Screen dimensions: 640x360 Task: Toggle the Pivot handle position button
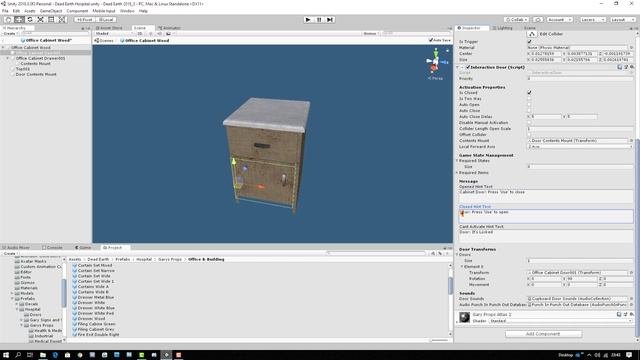tap(85, 20)
